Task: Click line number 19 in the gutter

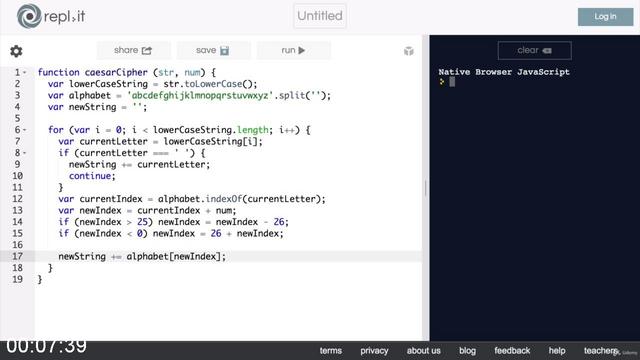Action: (17, 280)
